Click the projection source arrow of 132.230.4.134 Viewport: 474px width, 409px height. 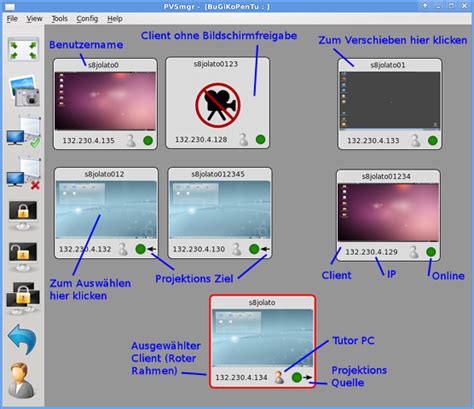(x=308, y=377)
